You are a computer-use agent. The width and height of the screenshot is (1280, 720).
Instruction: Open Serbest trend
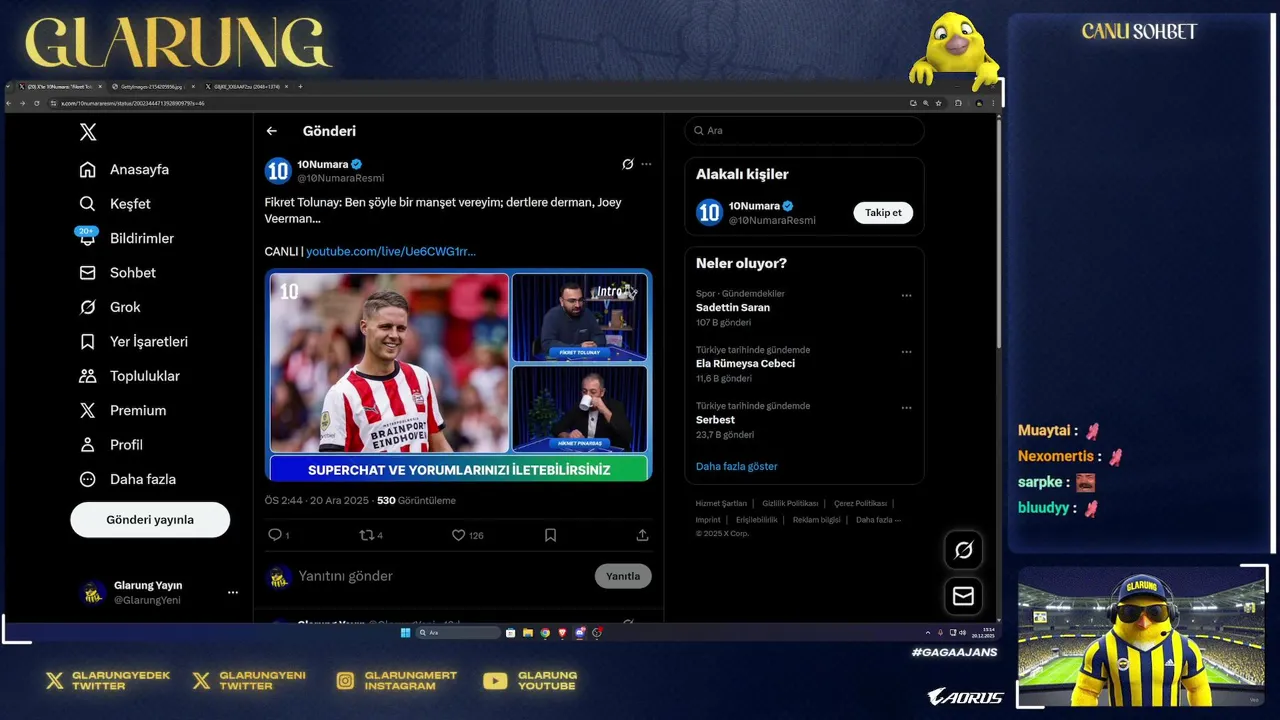pos(715,420)
